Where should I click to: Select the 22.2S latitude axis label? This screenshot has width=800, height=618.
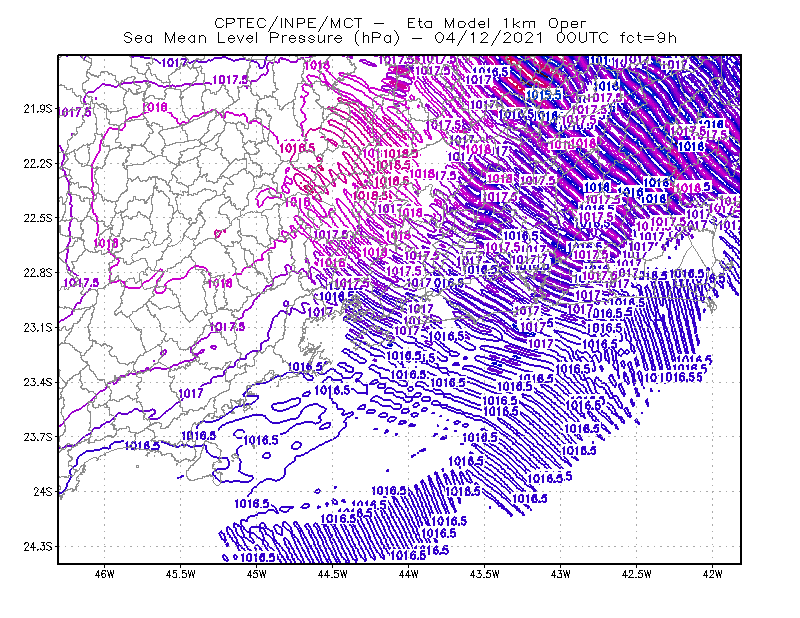pyautogui.click(x=38, y=163)
